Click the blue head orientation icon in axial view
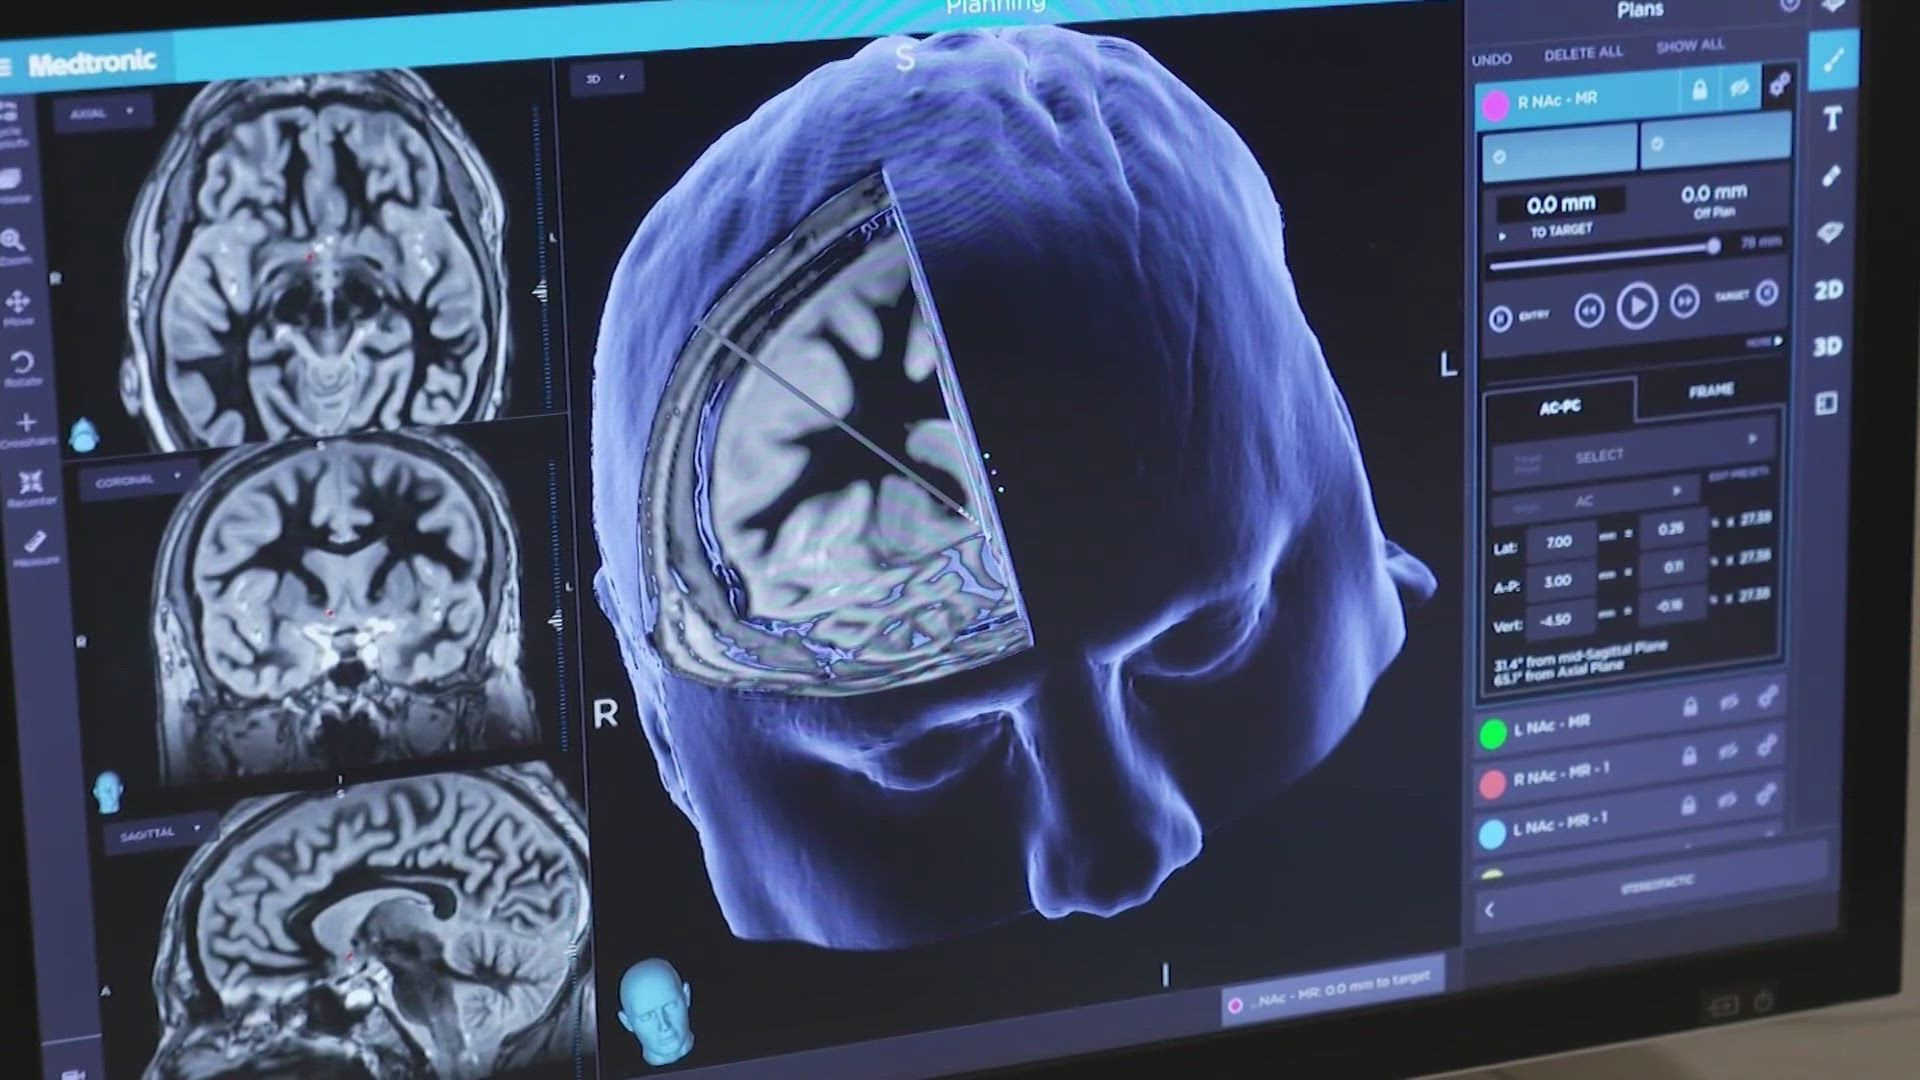The width and height of the screenshot is (1920, 1080). (85, 434)
